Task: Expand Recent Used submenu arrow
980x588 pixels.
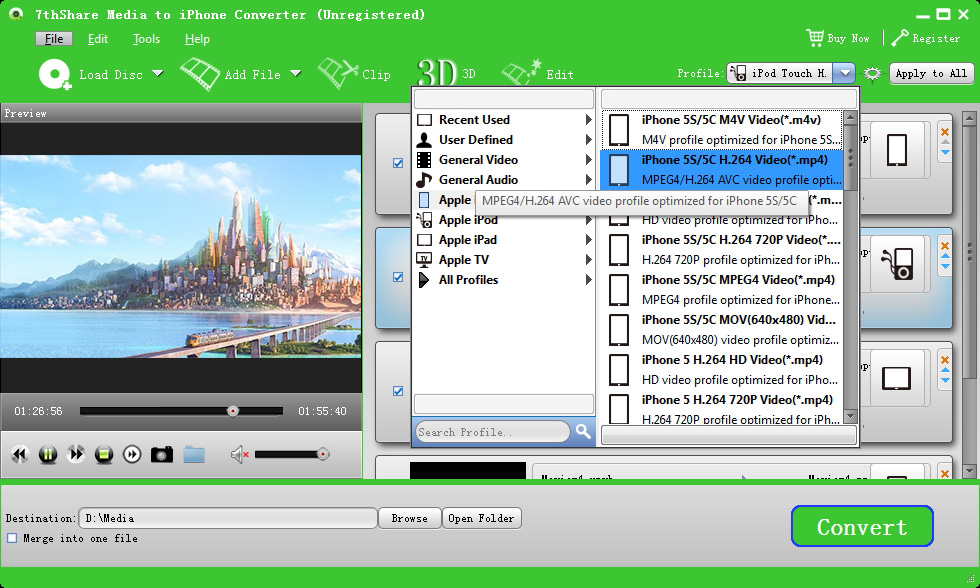Action: click(x=588, y=119)
